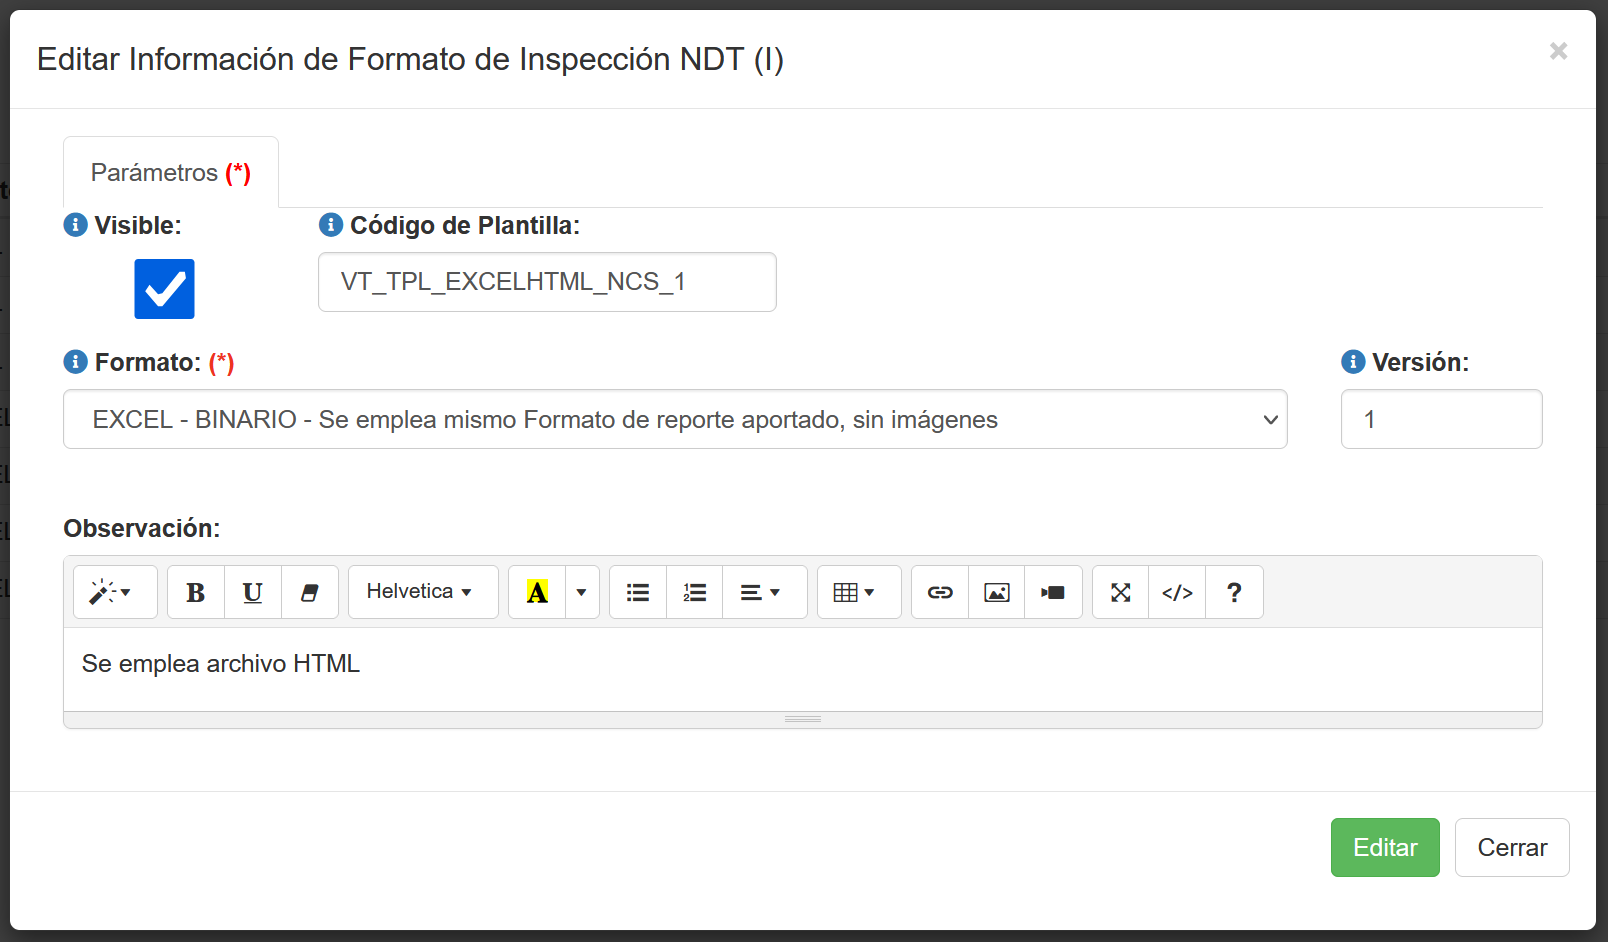Insert an ordered numbered list
Viewport: 1608px width, 942px height.
695,593
